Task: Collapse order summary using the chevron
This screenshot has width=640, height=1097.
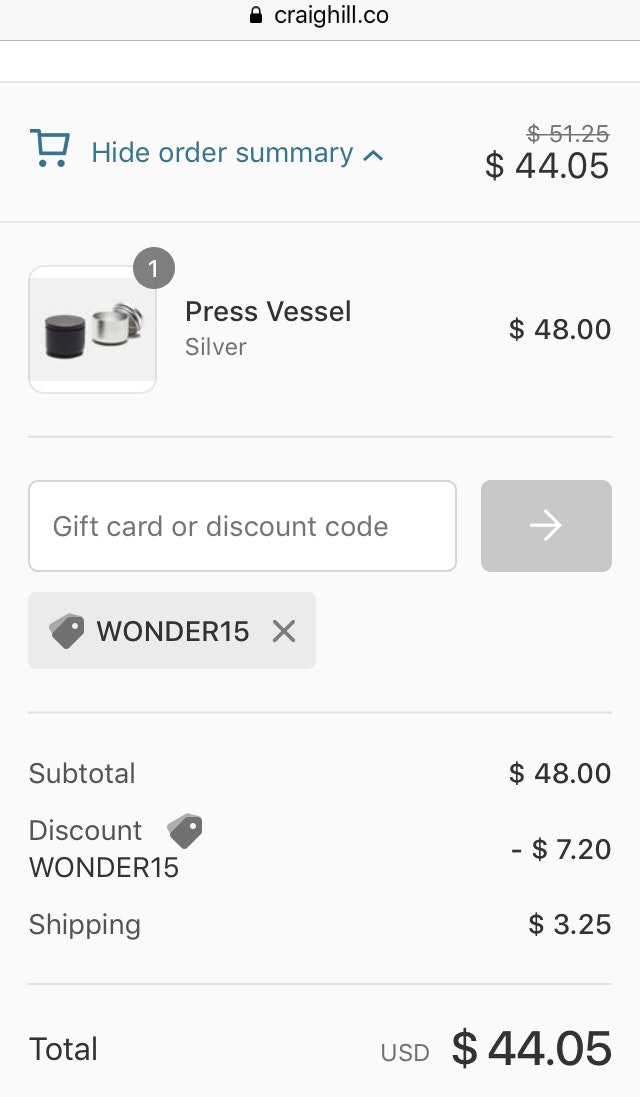Action: coord(374,155)
